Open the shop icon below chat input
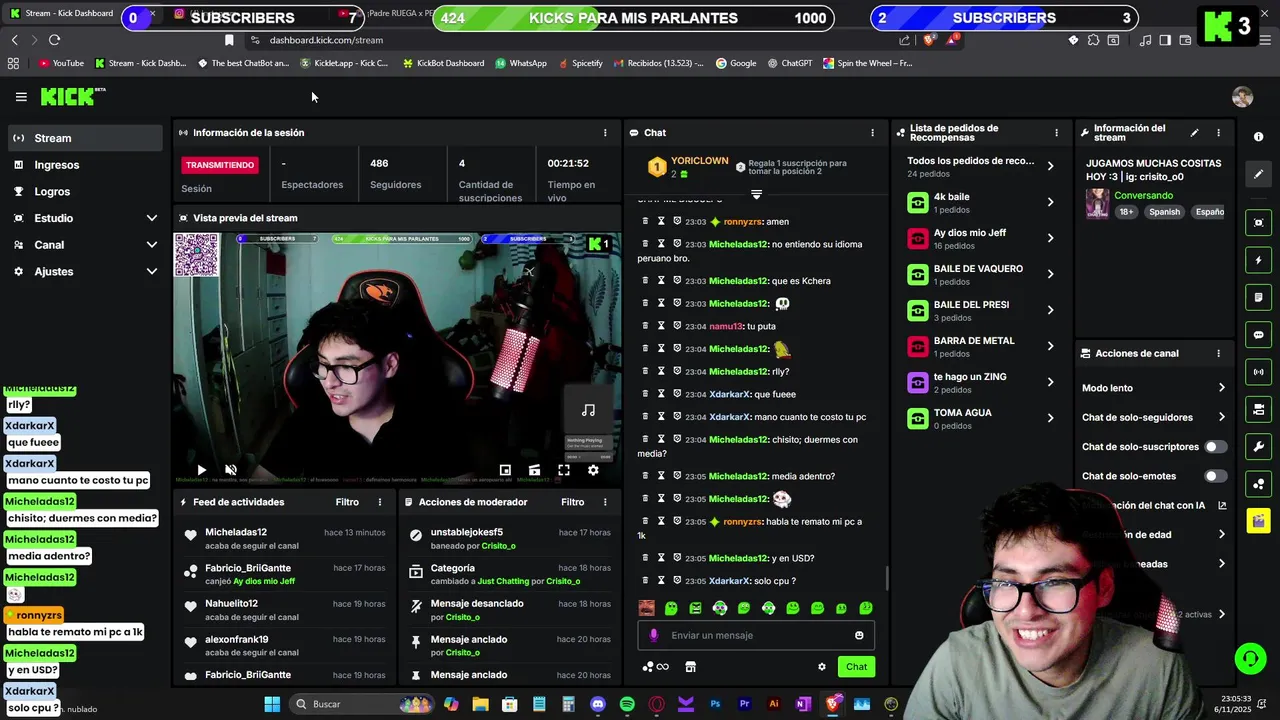1280x720 pixels. click(x=690, y=667)
